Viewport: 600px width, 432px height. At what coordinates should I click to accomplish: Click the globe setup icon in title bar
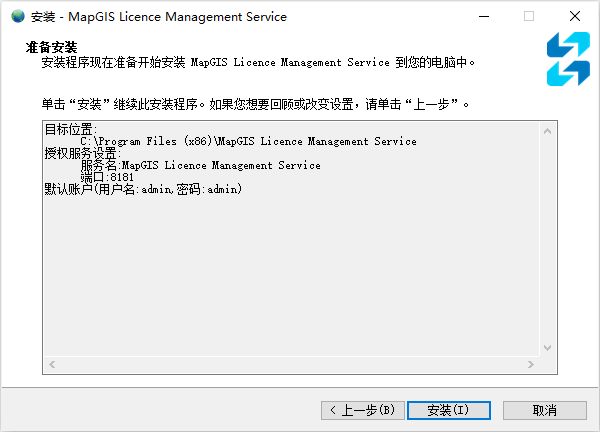point(17,17)
